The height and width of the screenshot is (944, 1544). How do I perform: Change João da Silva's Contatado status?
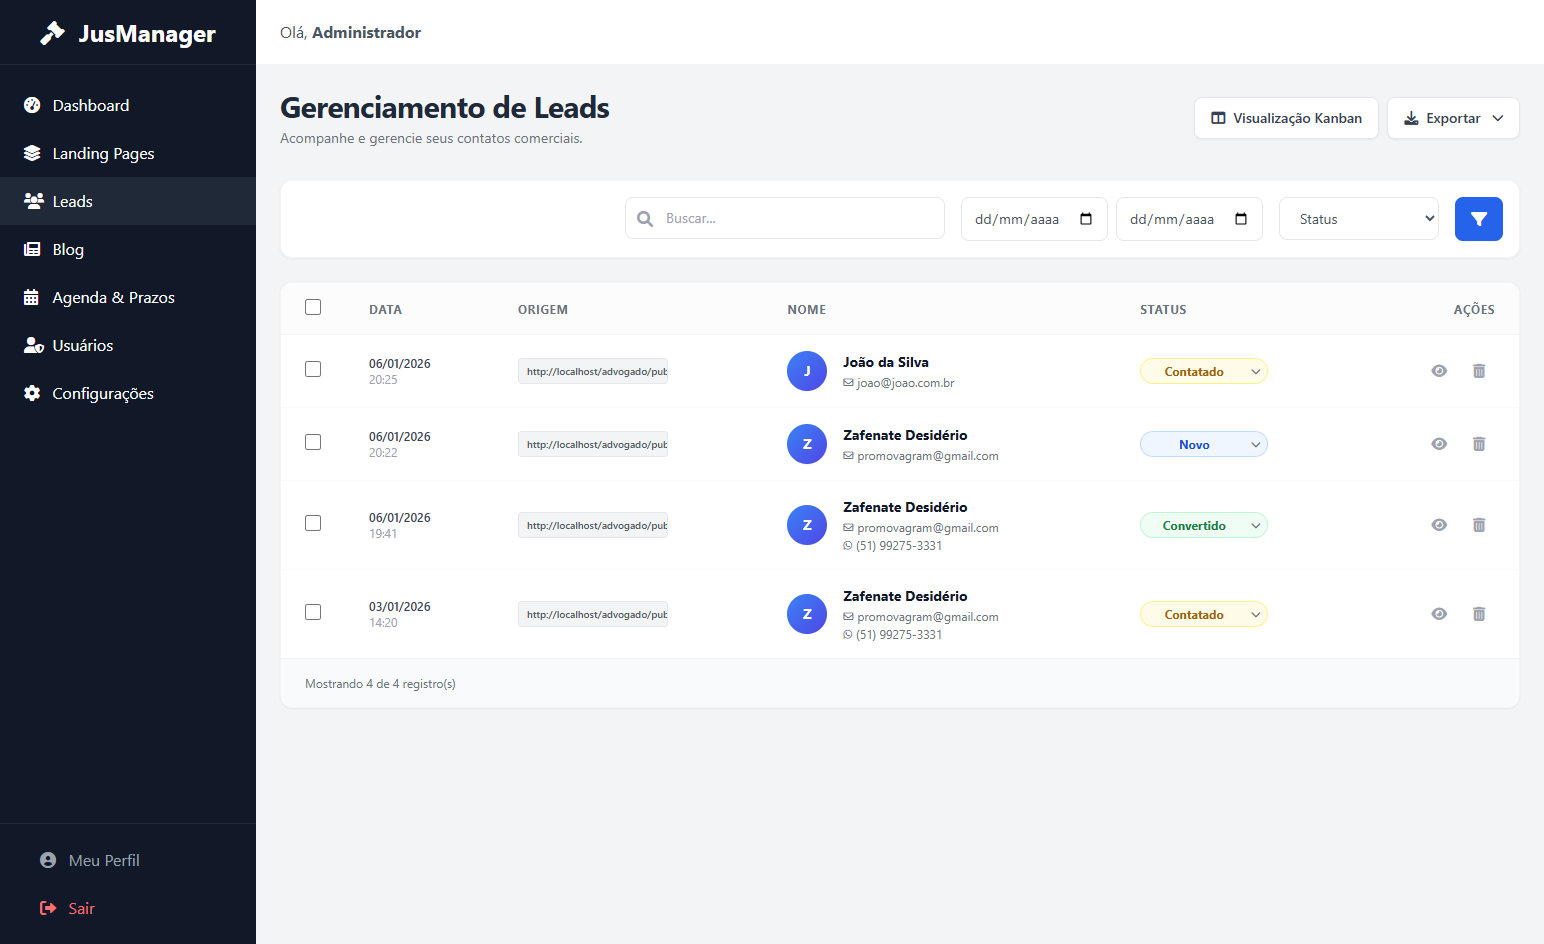click(1203, 371)
